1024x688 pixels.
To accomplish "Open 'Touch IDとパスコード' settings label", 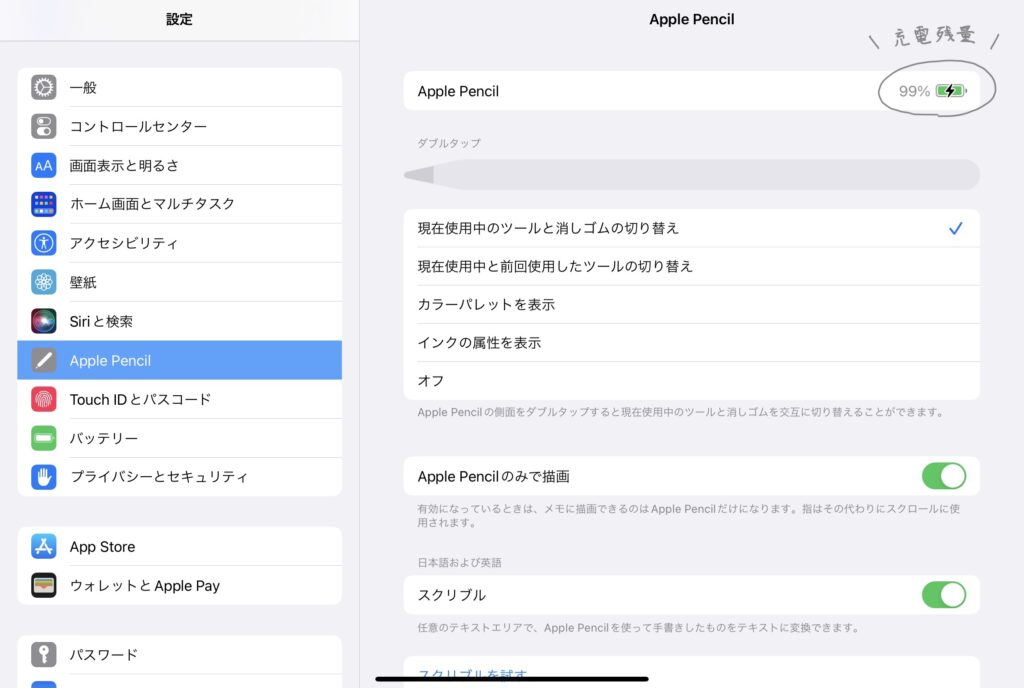I will 140,399.
